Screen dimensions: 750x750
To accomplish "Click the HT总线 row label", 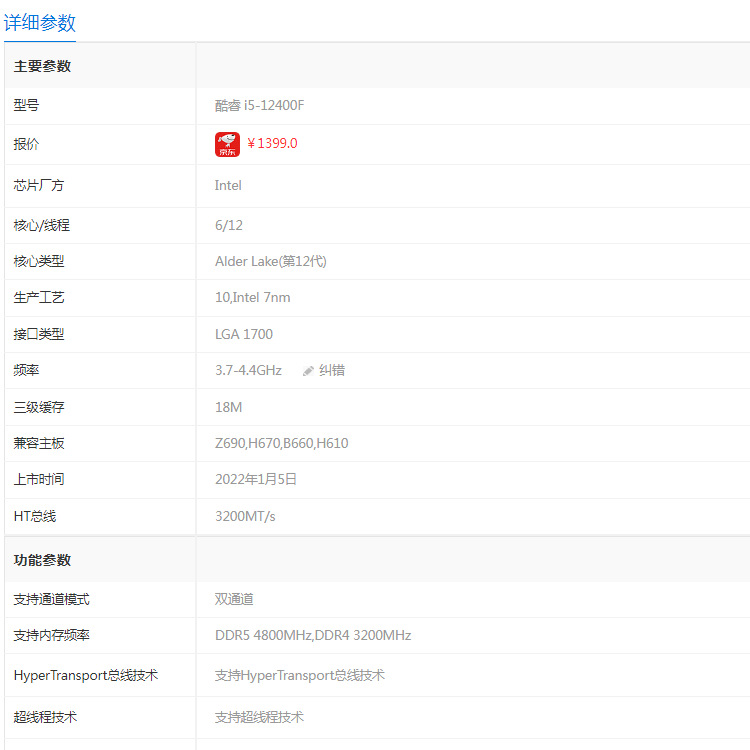I will pyautogui.click(x=35, y=516).
